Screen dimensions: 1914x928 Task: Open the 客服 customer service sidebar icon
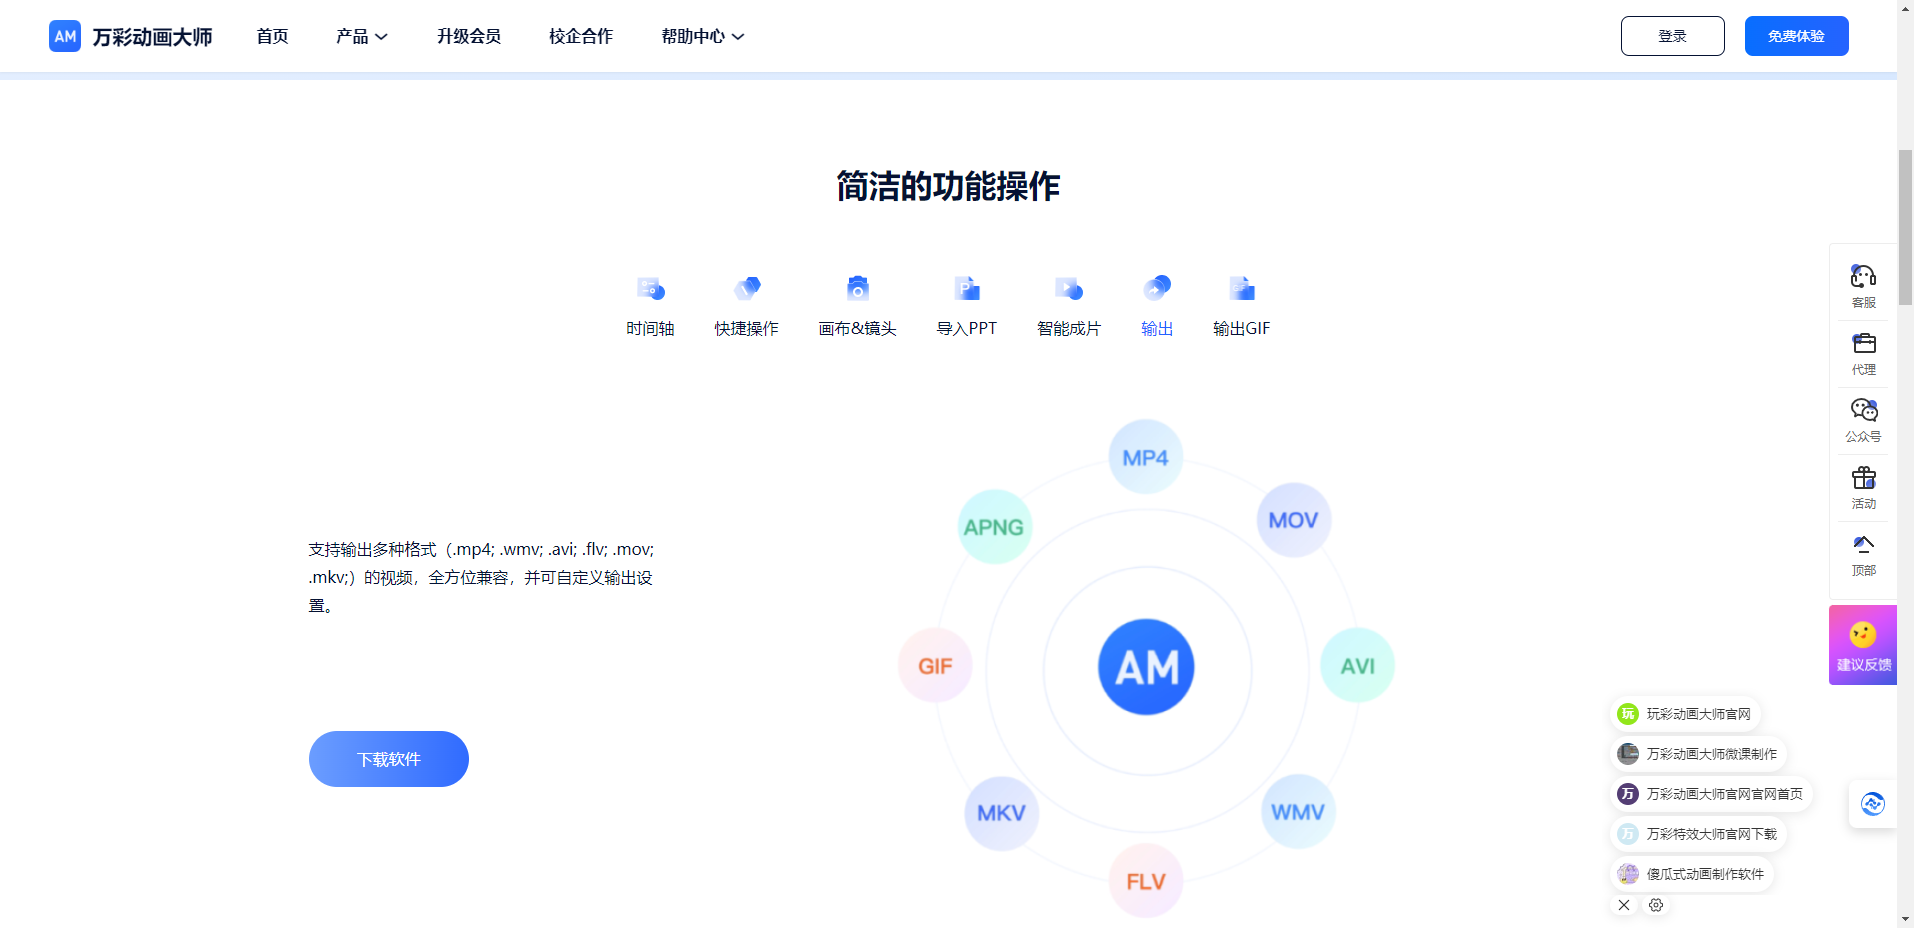pyautogui.click(x=1862, y=283)
